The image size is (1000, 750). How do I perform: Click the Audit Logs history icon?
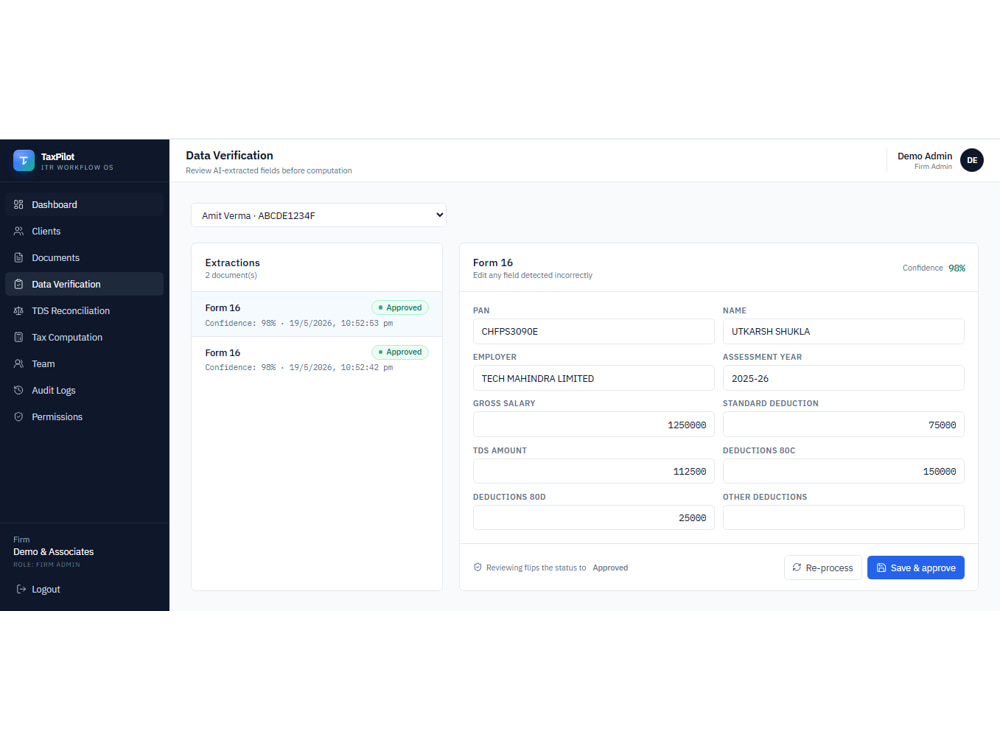coord(18,390)
